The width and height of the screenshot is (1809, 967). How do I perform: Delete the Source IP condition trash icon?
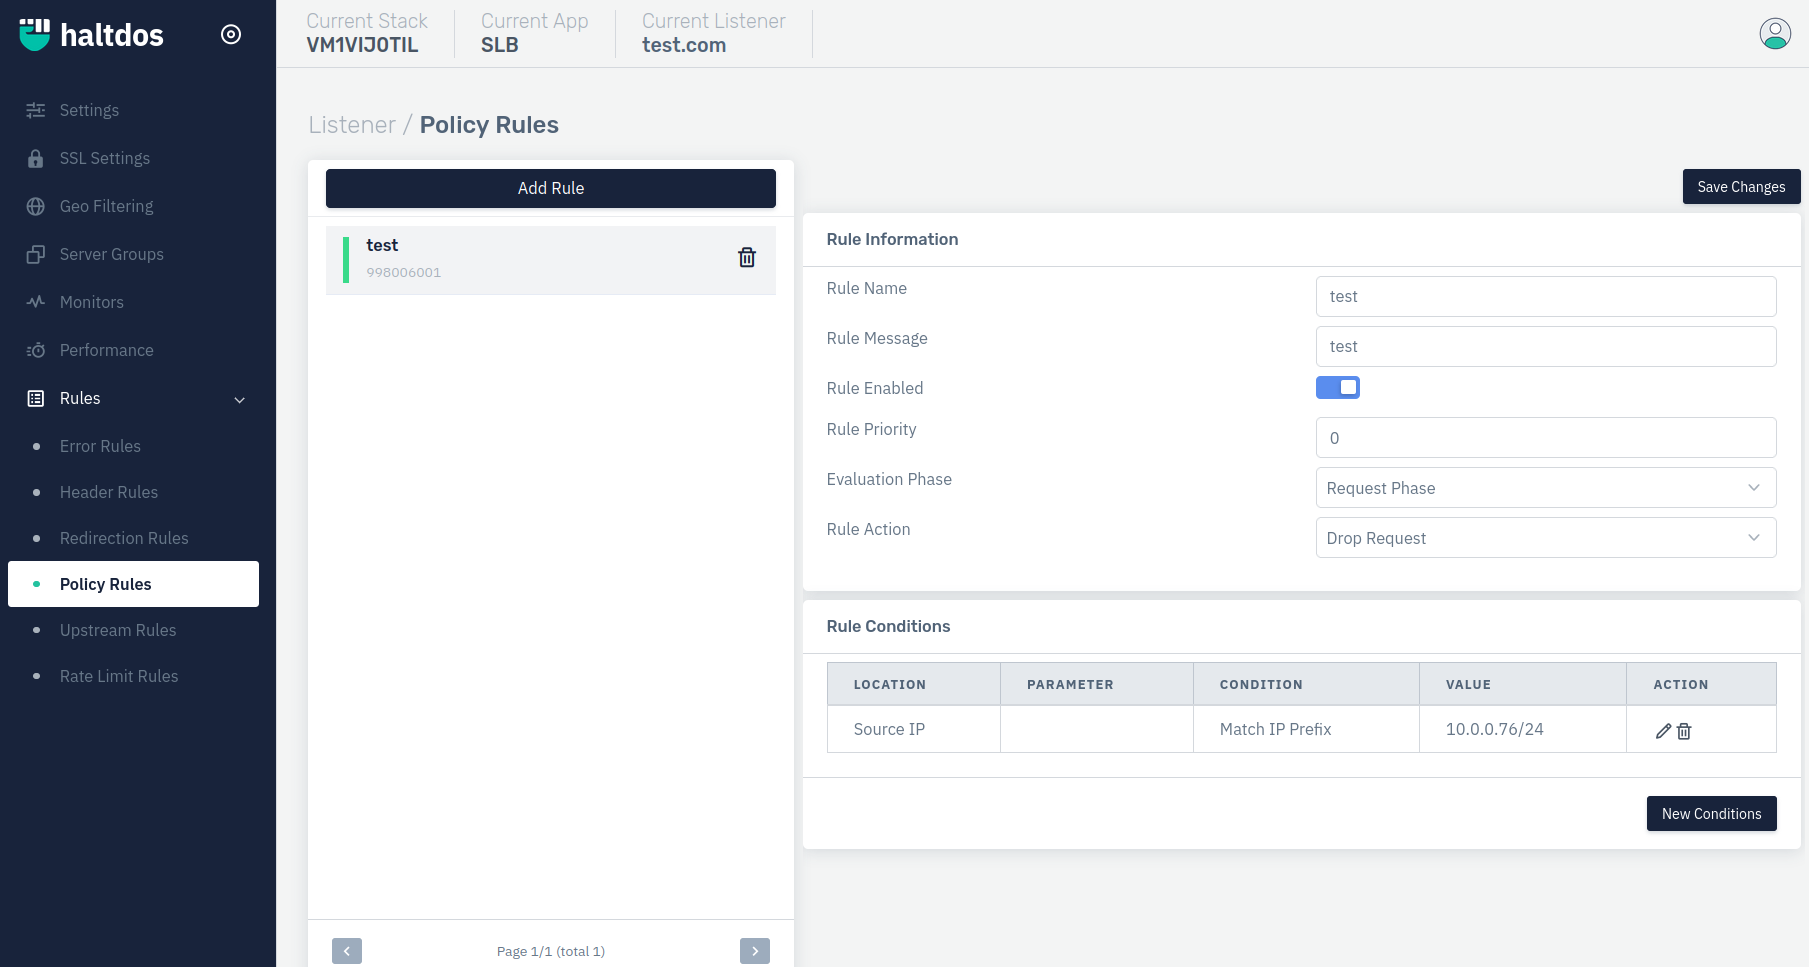[x=1684, y=731]
